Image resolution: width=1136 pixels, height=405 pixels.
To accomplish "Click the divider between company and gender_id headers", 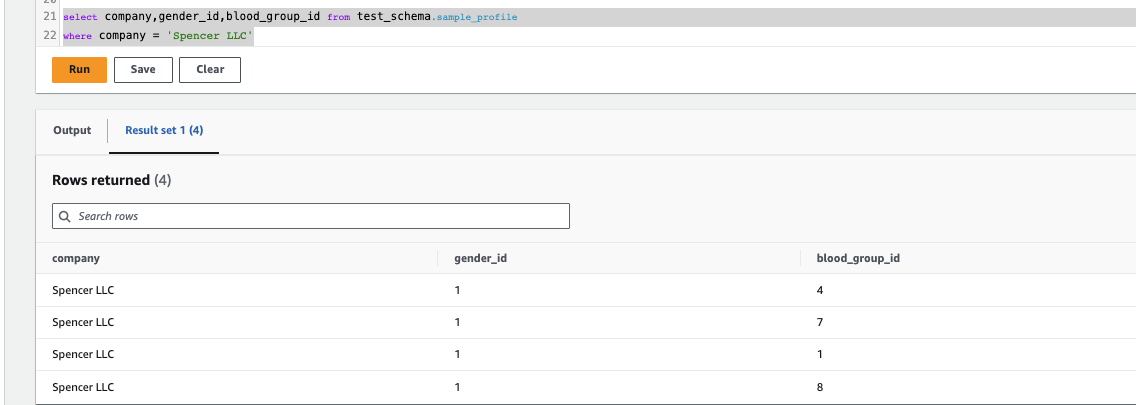I will point(438,258).
